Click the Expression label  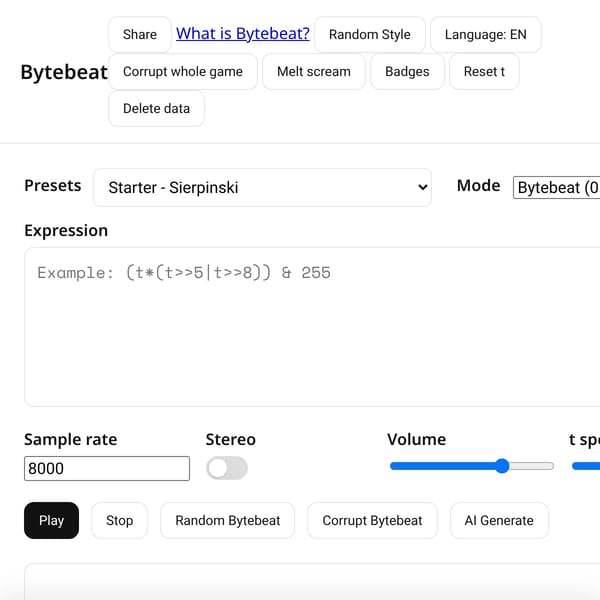click(66, 231)
